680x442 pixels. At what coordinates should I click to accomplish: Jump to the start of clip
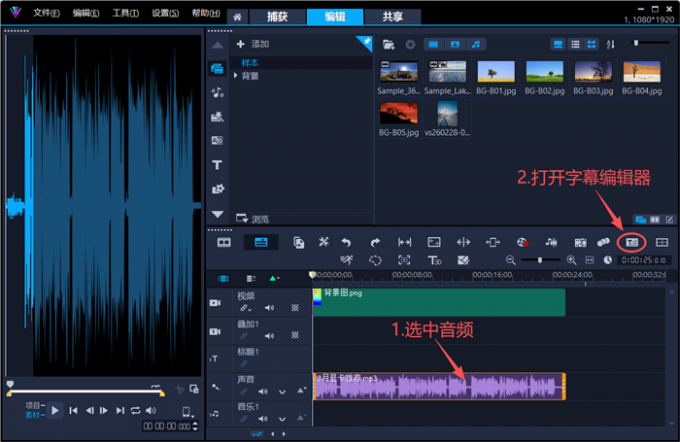[x=73, y=410]
